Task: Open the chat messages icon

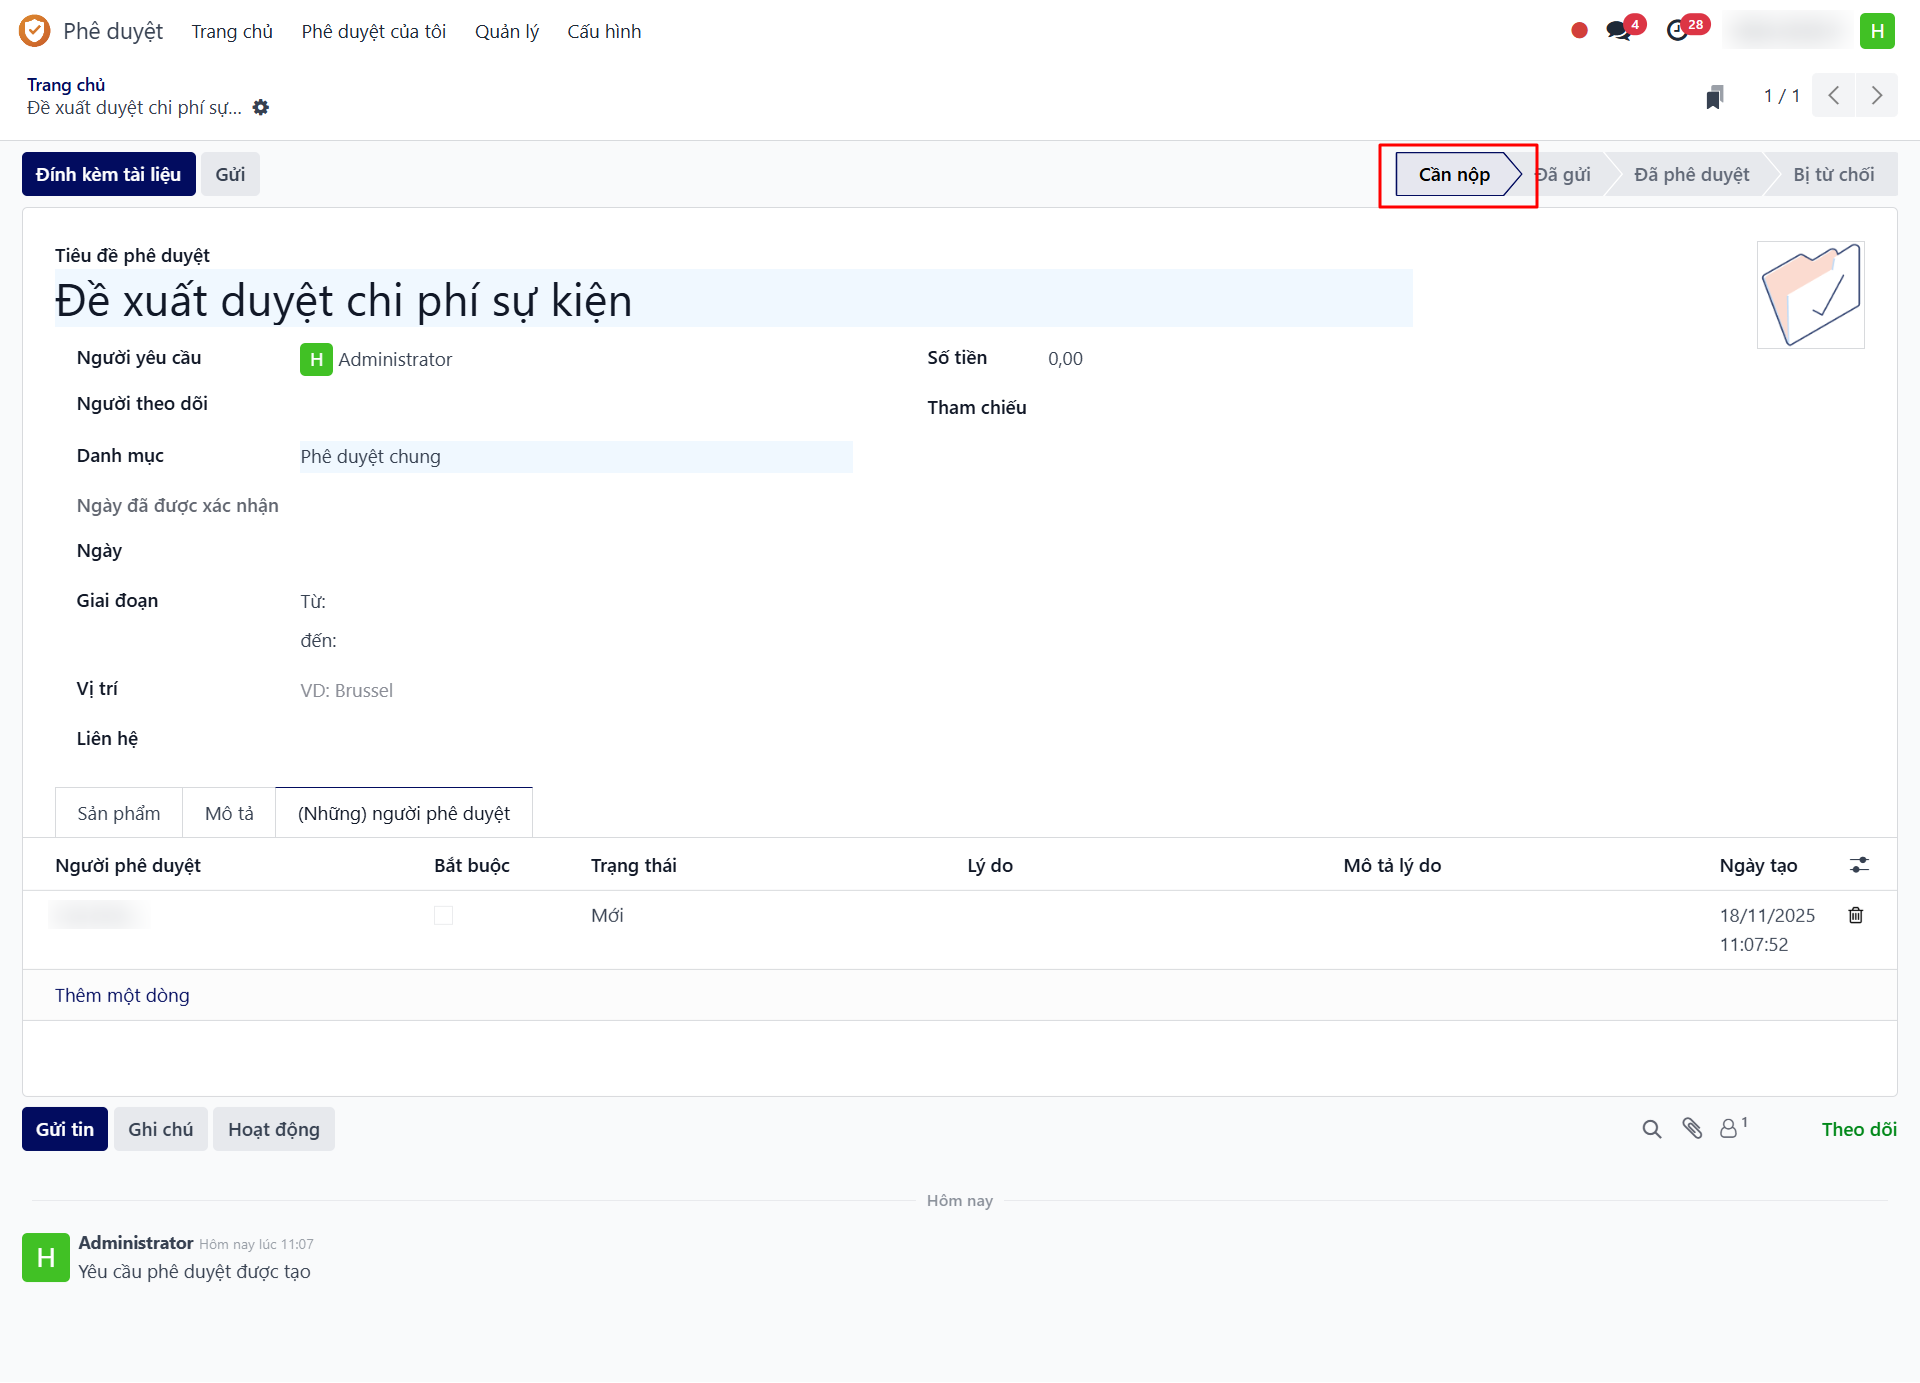Action: click(x=1618, y=31)
